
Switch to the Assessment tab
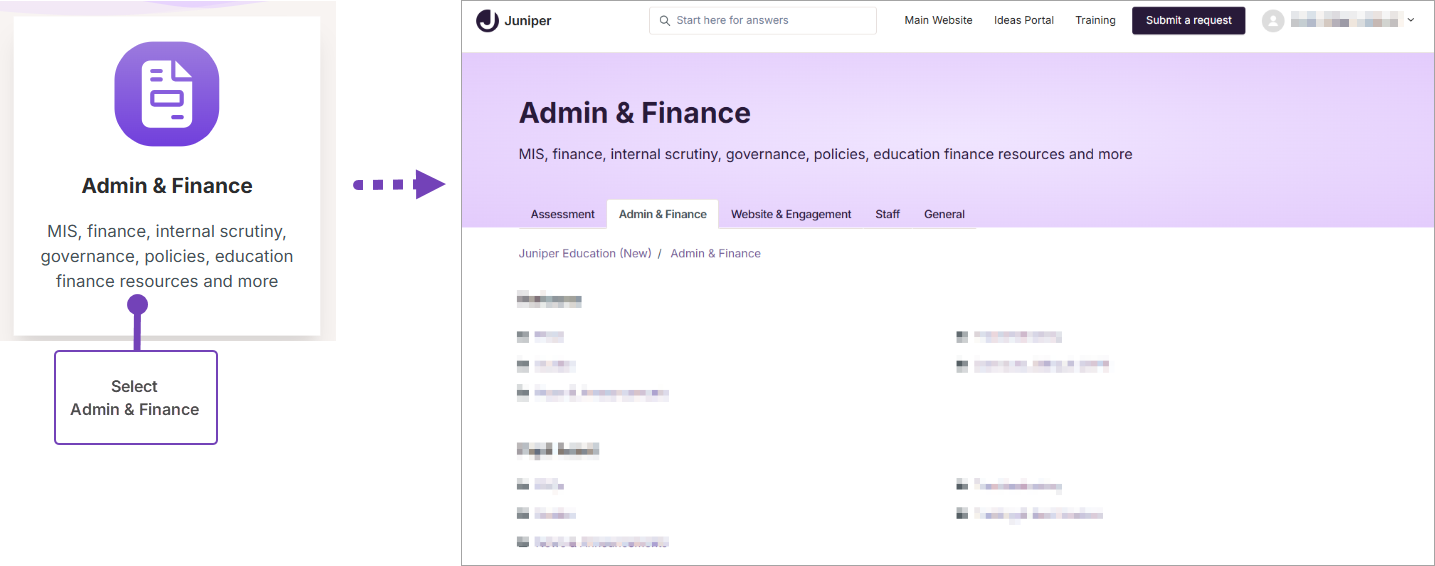coord(563,214)
